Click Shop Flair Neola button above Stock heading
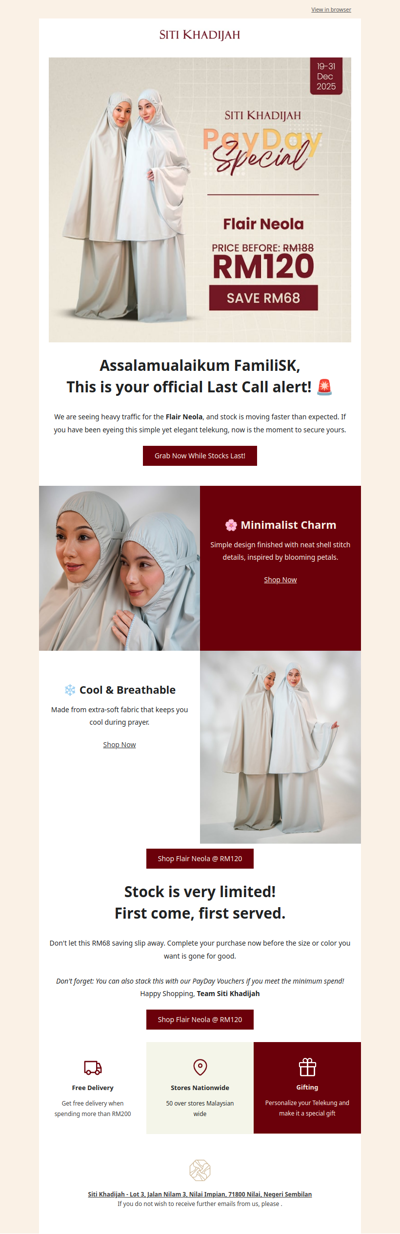This screenshot has height=1234, width=400. click(200, 859)
